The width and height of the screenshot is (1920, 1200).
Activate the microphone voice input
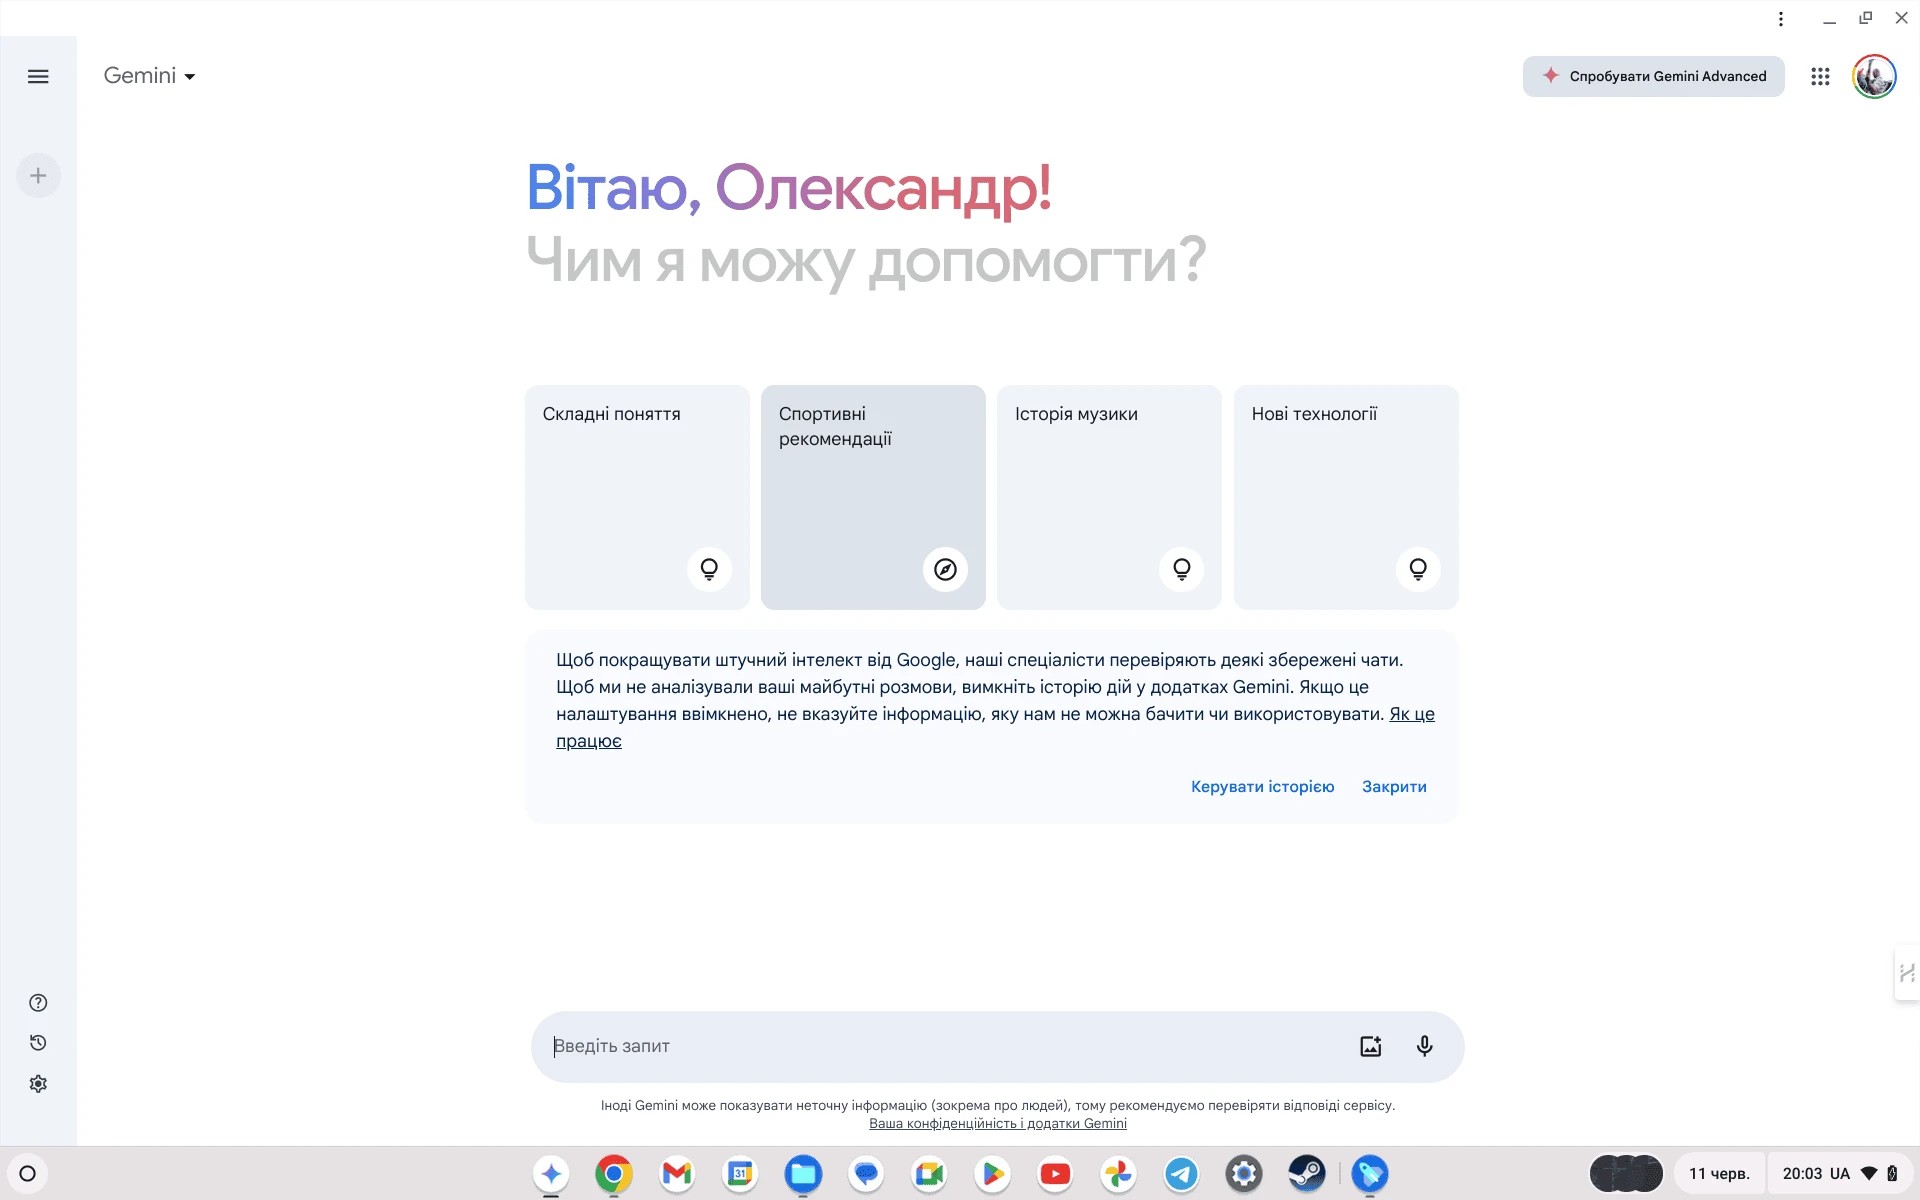(x=1424, y=1046)
